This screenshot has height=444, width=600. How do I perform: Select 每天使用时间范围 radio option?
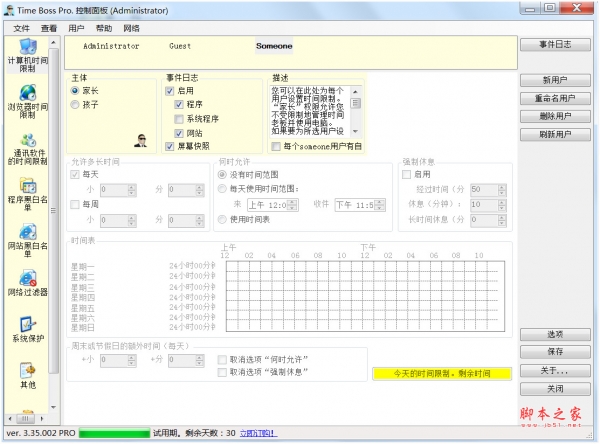[221, 188]
